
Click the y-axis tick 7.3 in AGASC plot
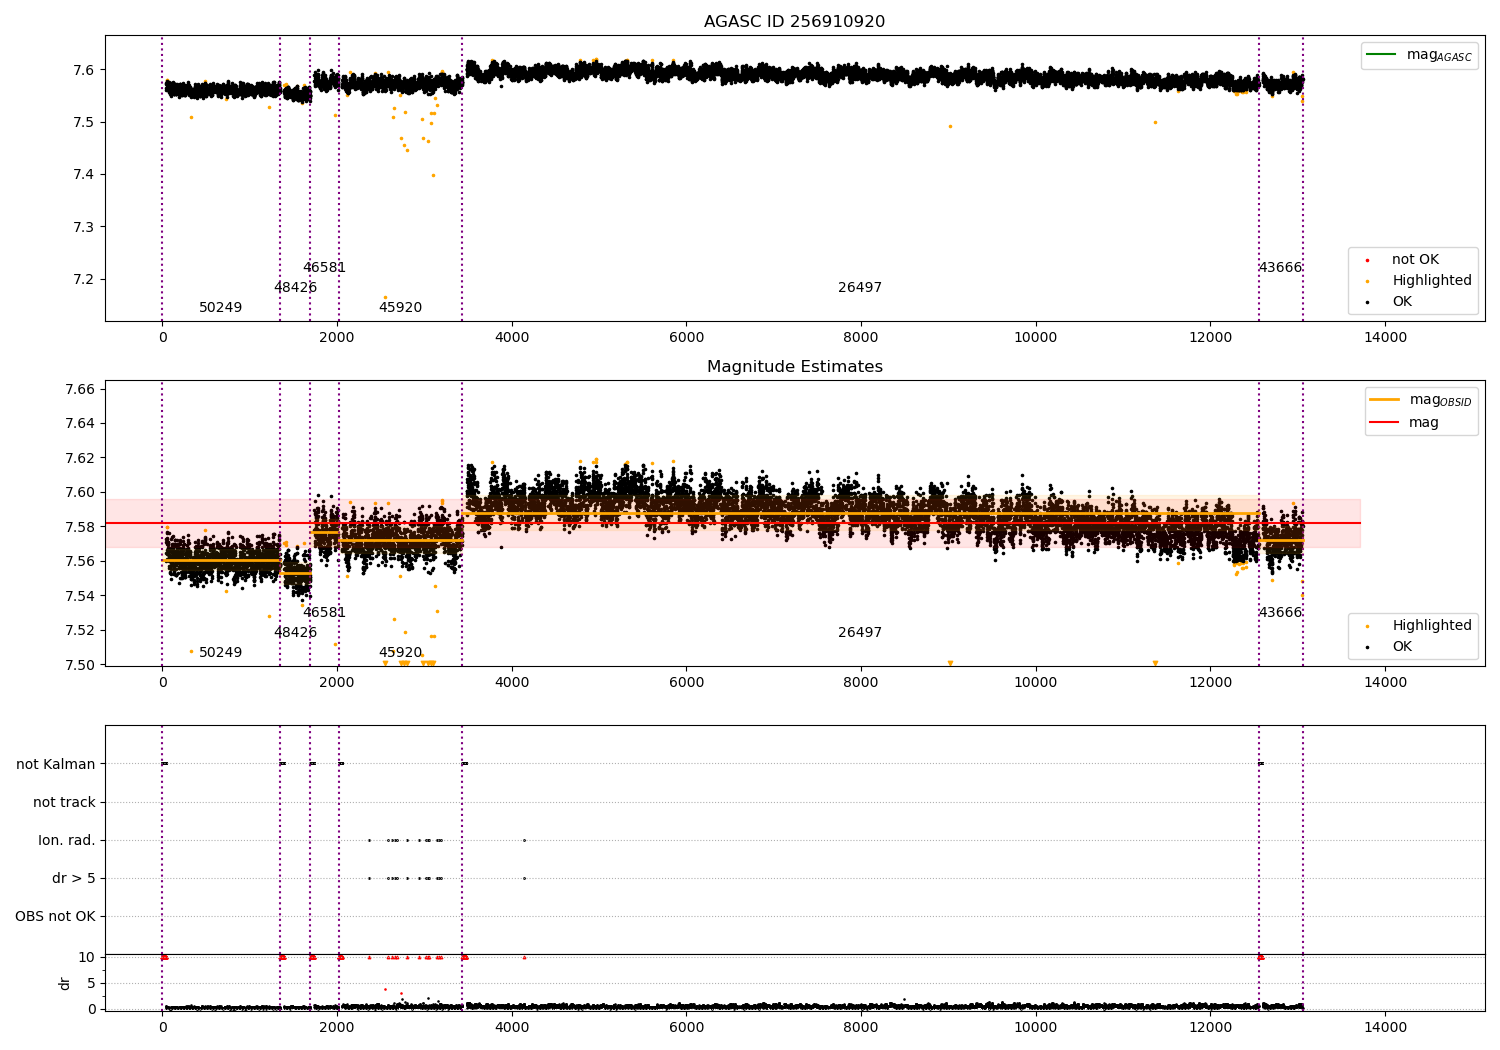84,227
